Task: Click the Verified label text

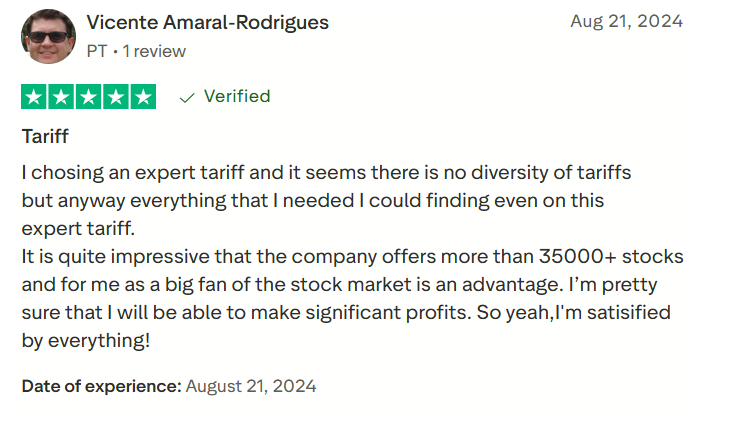Action: coord(237,97)
